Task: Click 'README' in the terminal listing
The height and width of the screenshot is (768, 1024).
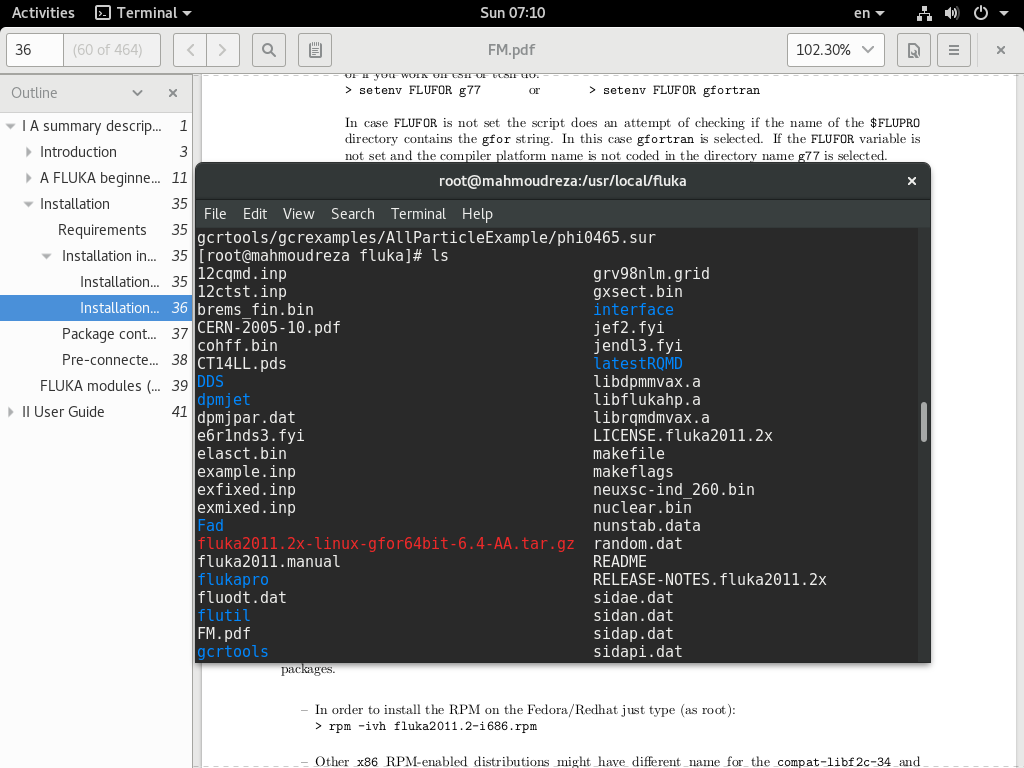Action: pyautogui.click(x=619, y=562)
